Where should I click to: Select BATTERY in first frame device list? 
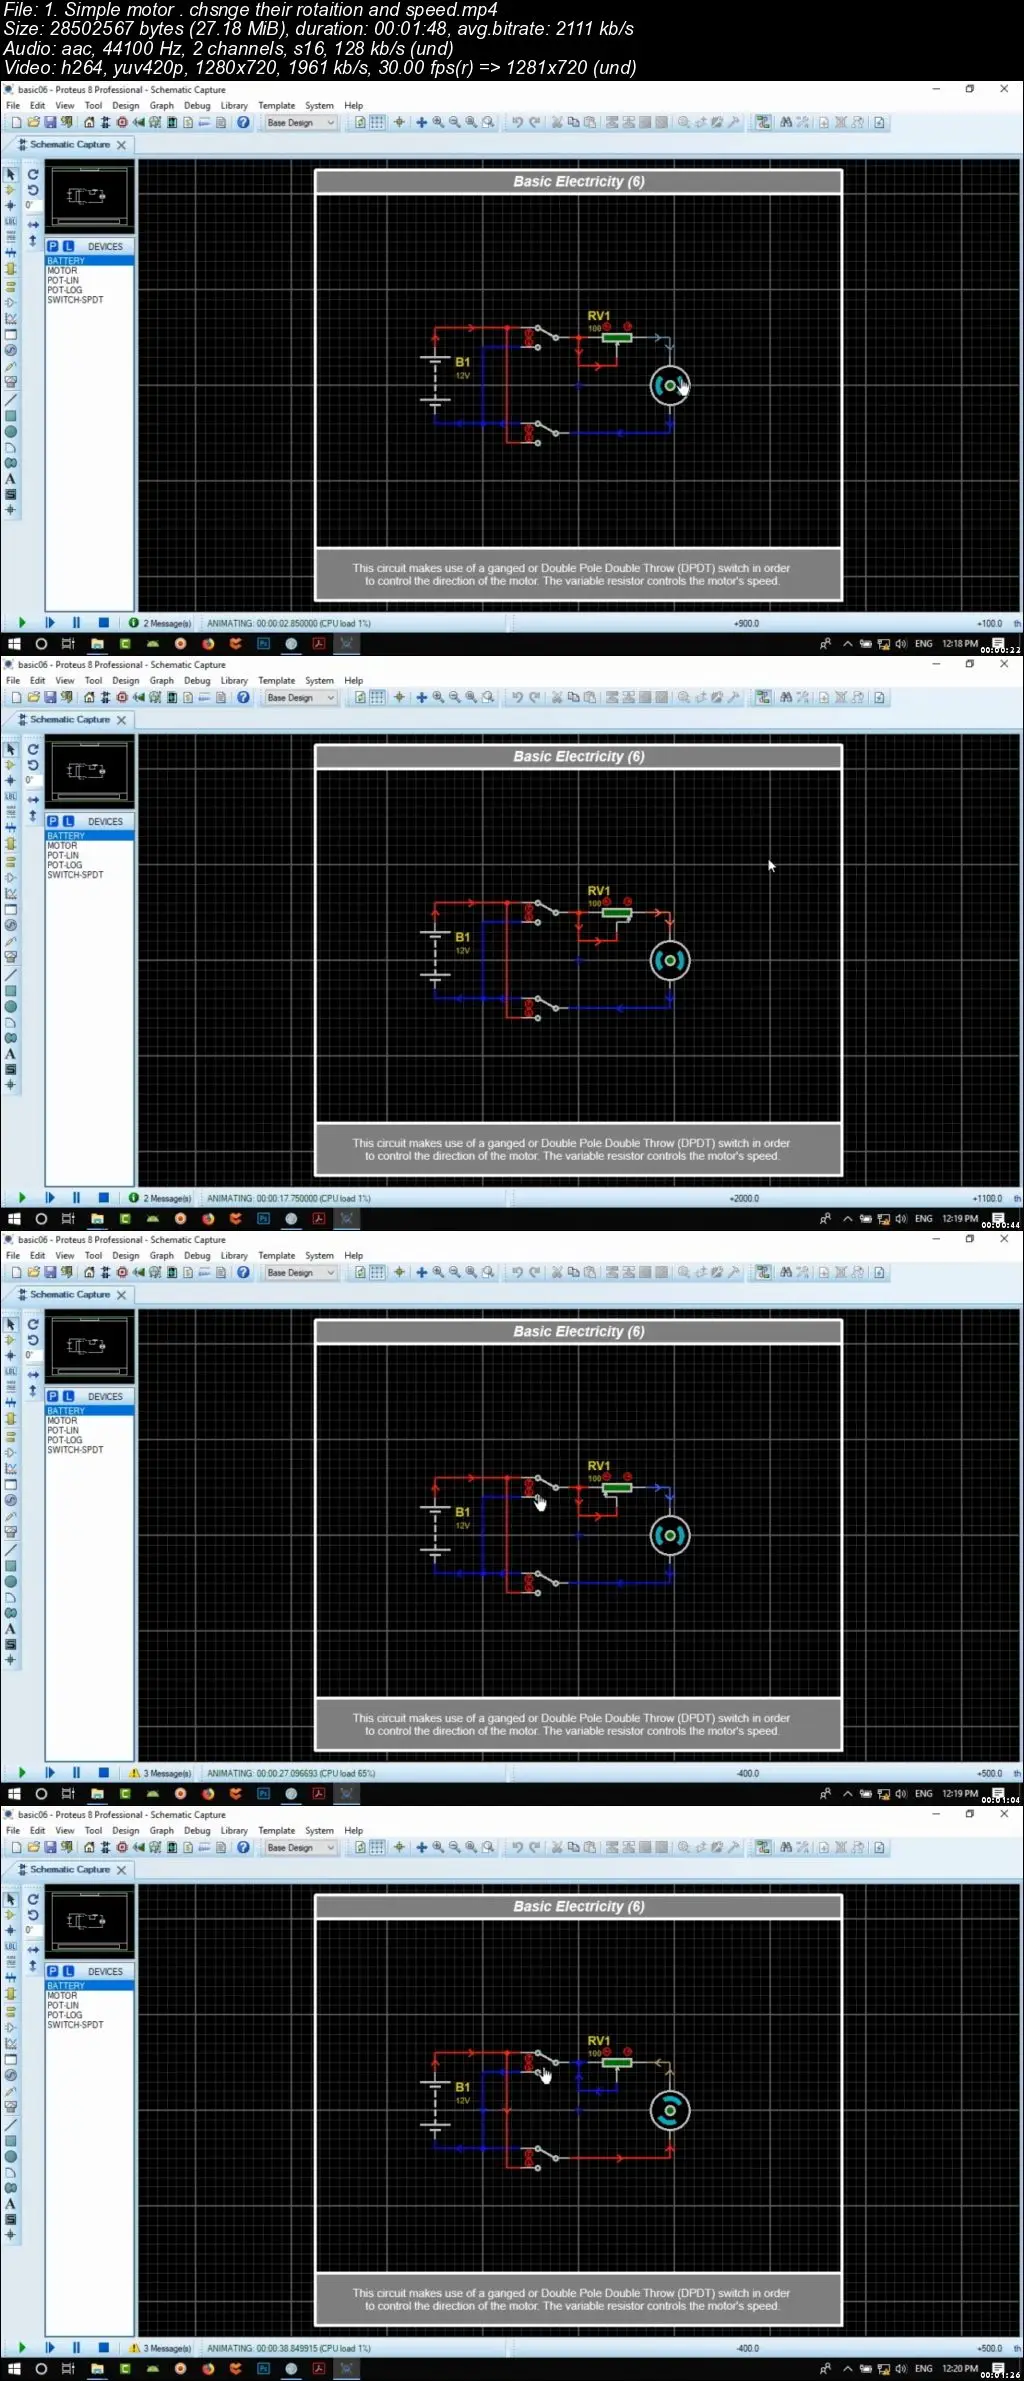(x=89, y=261)
